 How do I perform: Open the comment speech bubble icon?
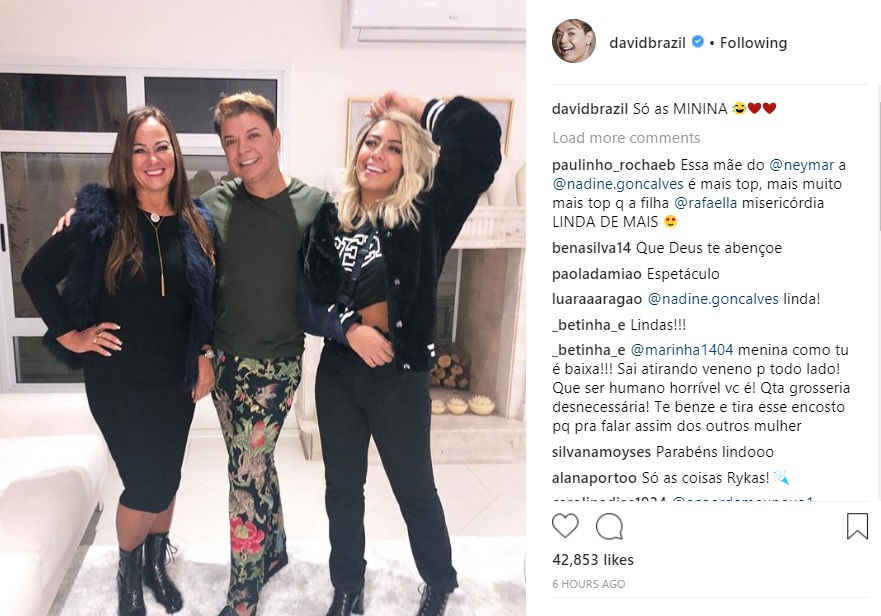(609, 527)
